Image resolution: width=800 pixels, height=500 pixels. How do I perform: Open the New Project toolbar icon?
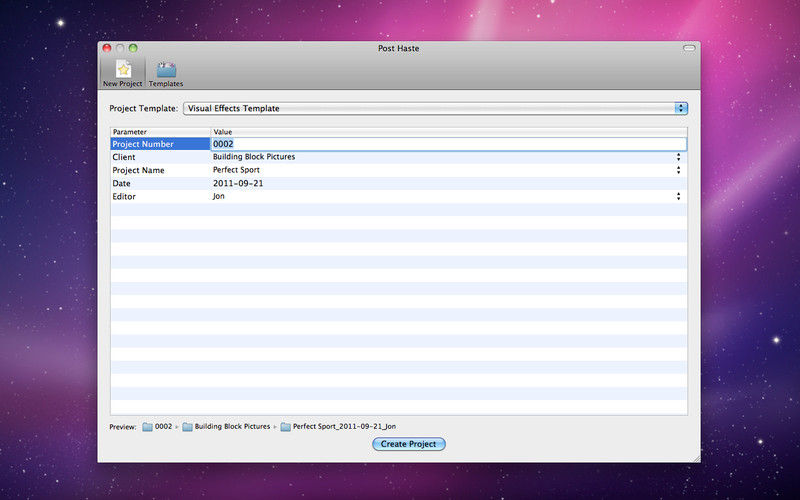point(122,73)
